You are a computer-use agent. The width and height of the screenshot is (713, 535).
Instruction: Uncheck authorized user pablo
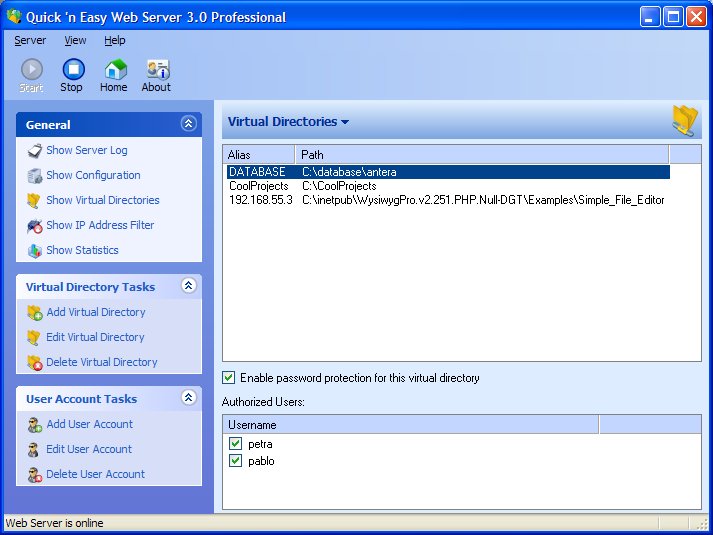[x=235, y=460]
